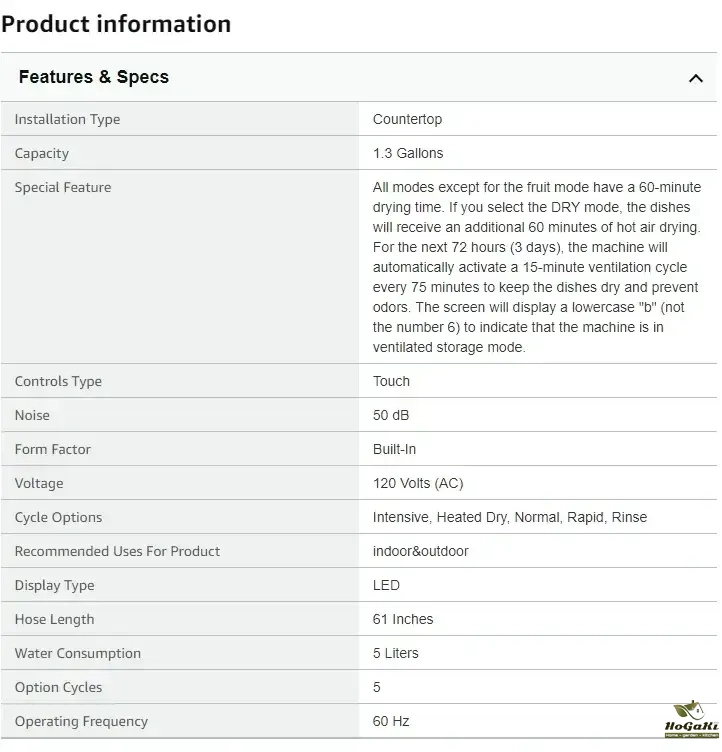This screenshot has height=752, width=722.
Task: Click the 50 dB noise value
Action: [x=391, y=415]
